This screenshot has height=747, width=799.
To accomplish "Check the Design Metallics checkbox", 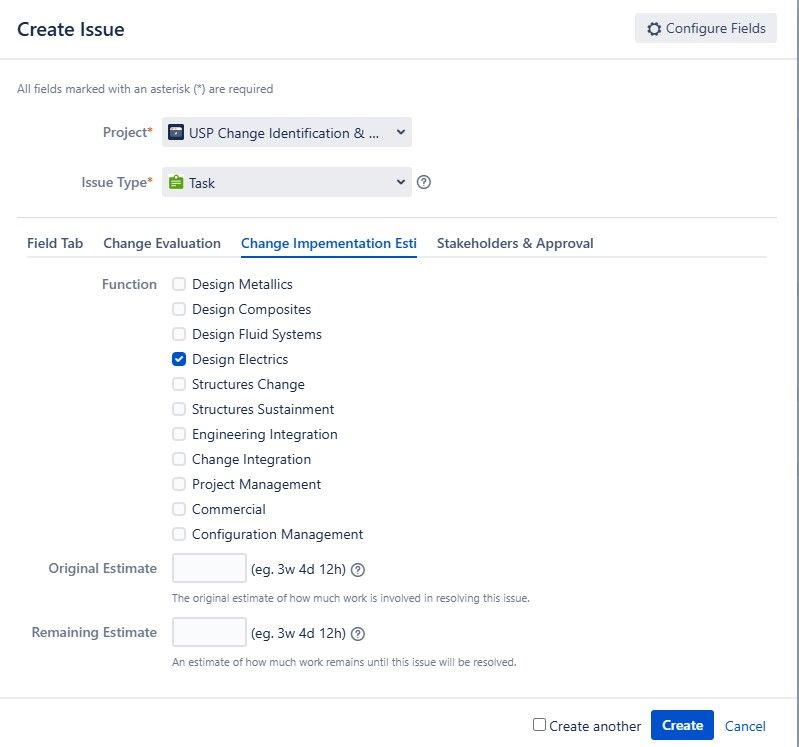I will 179,284.
